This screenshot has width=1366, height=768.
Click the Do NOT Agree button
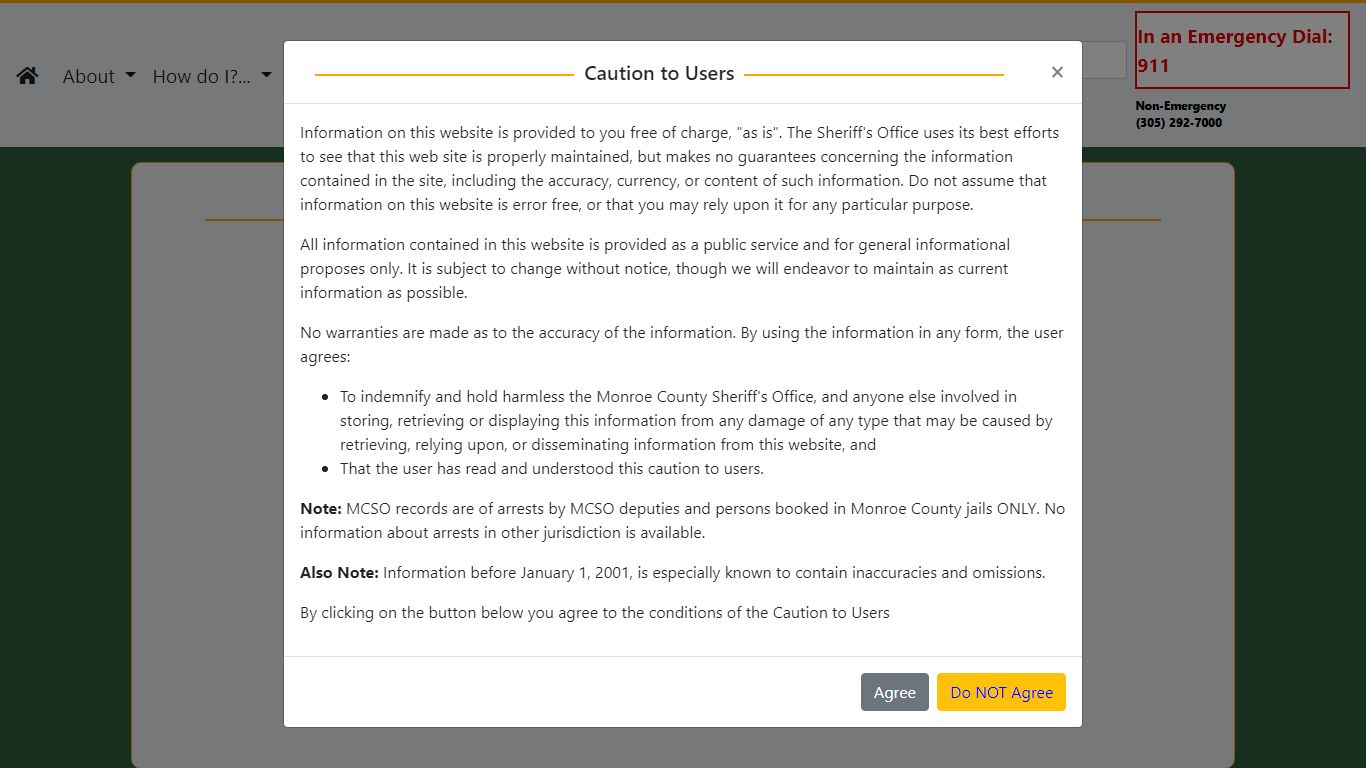point(1001,692)
